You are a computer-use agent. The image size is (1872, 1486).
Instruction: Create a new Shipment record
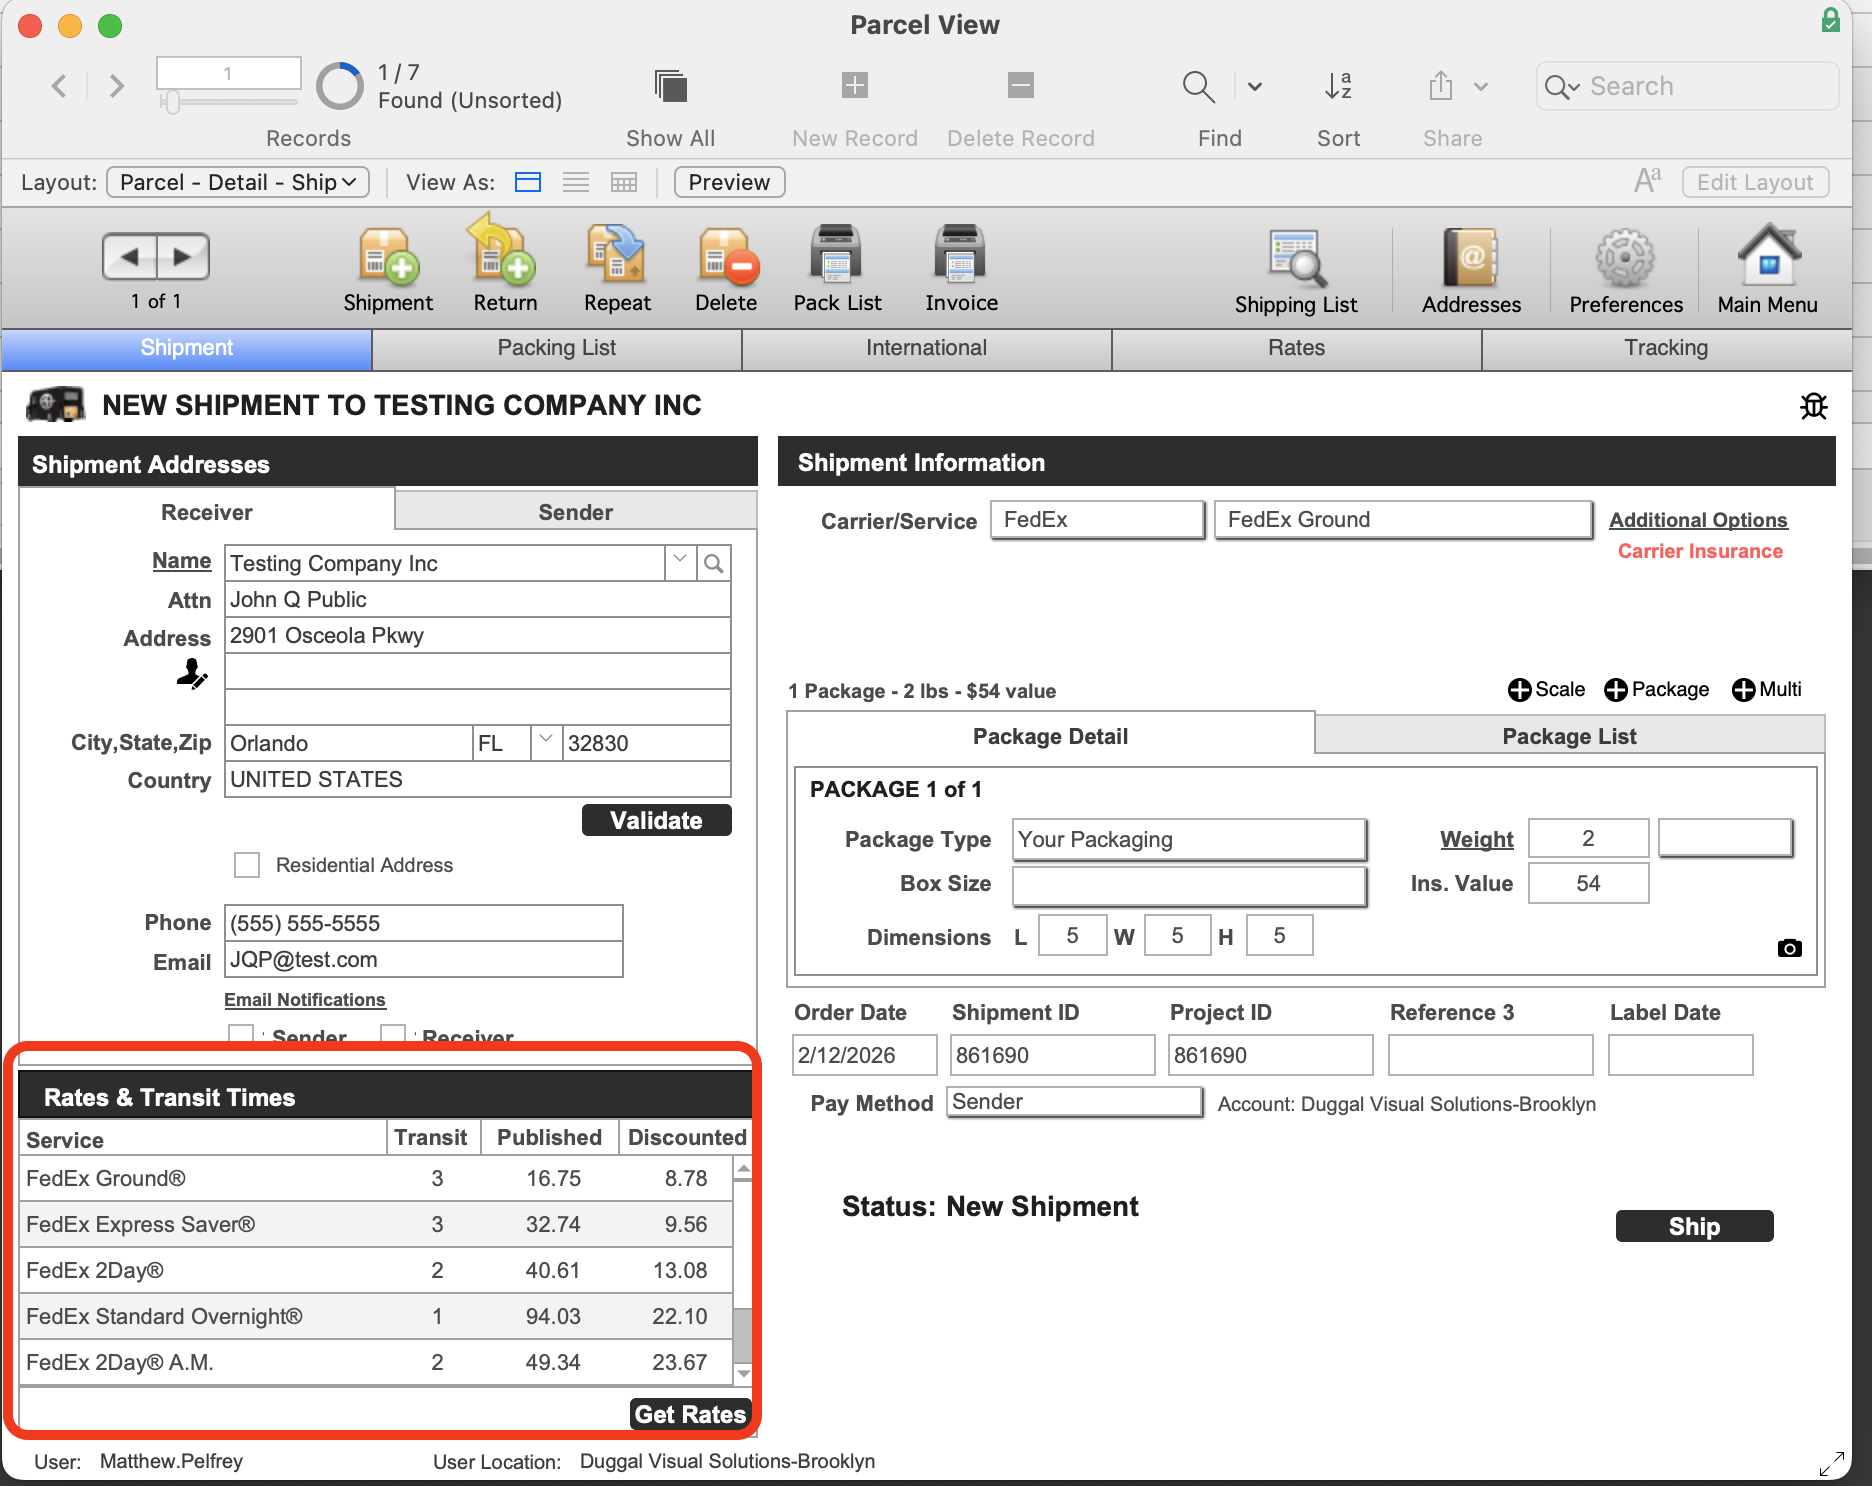[x=387, y=265]
